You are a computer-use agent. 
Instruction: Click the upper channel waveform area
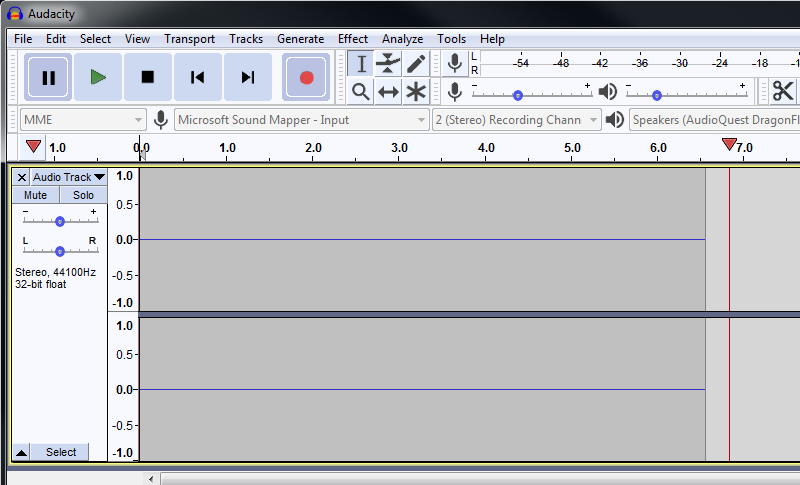coord(422,239)
